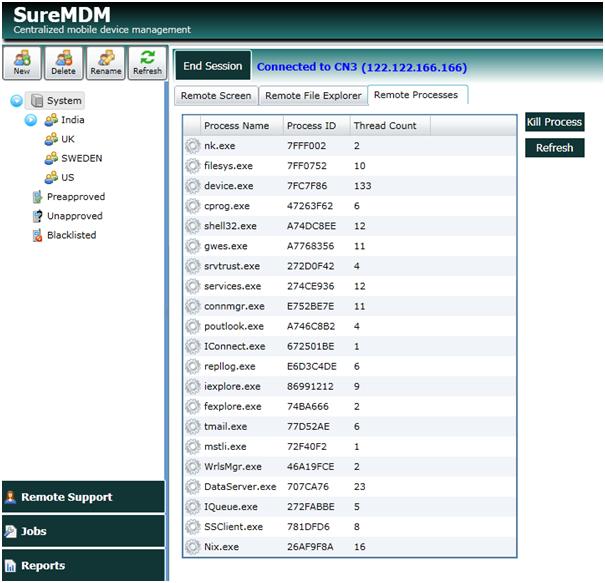The width and height of the screenshot is (605, 583).
Task: Click the Remote Support person icon
Action: coord(10,497)
